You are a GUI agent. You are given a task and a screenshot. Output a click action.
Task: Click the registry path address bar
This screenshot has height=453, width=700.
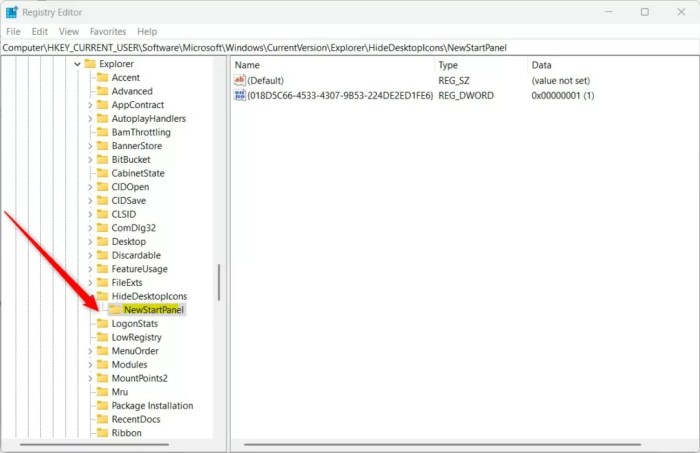click(350, 48)
